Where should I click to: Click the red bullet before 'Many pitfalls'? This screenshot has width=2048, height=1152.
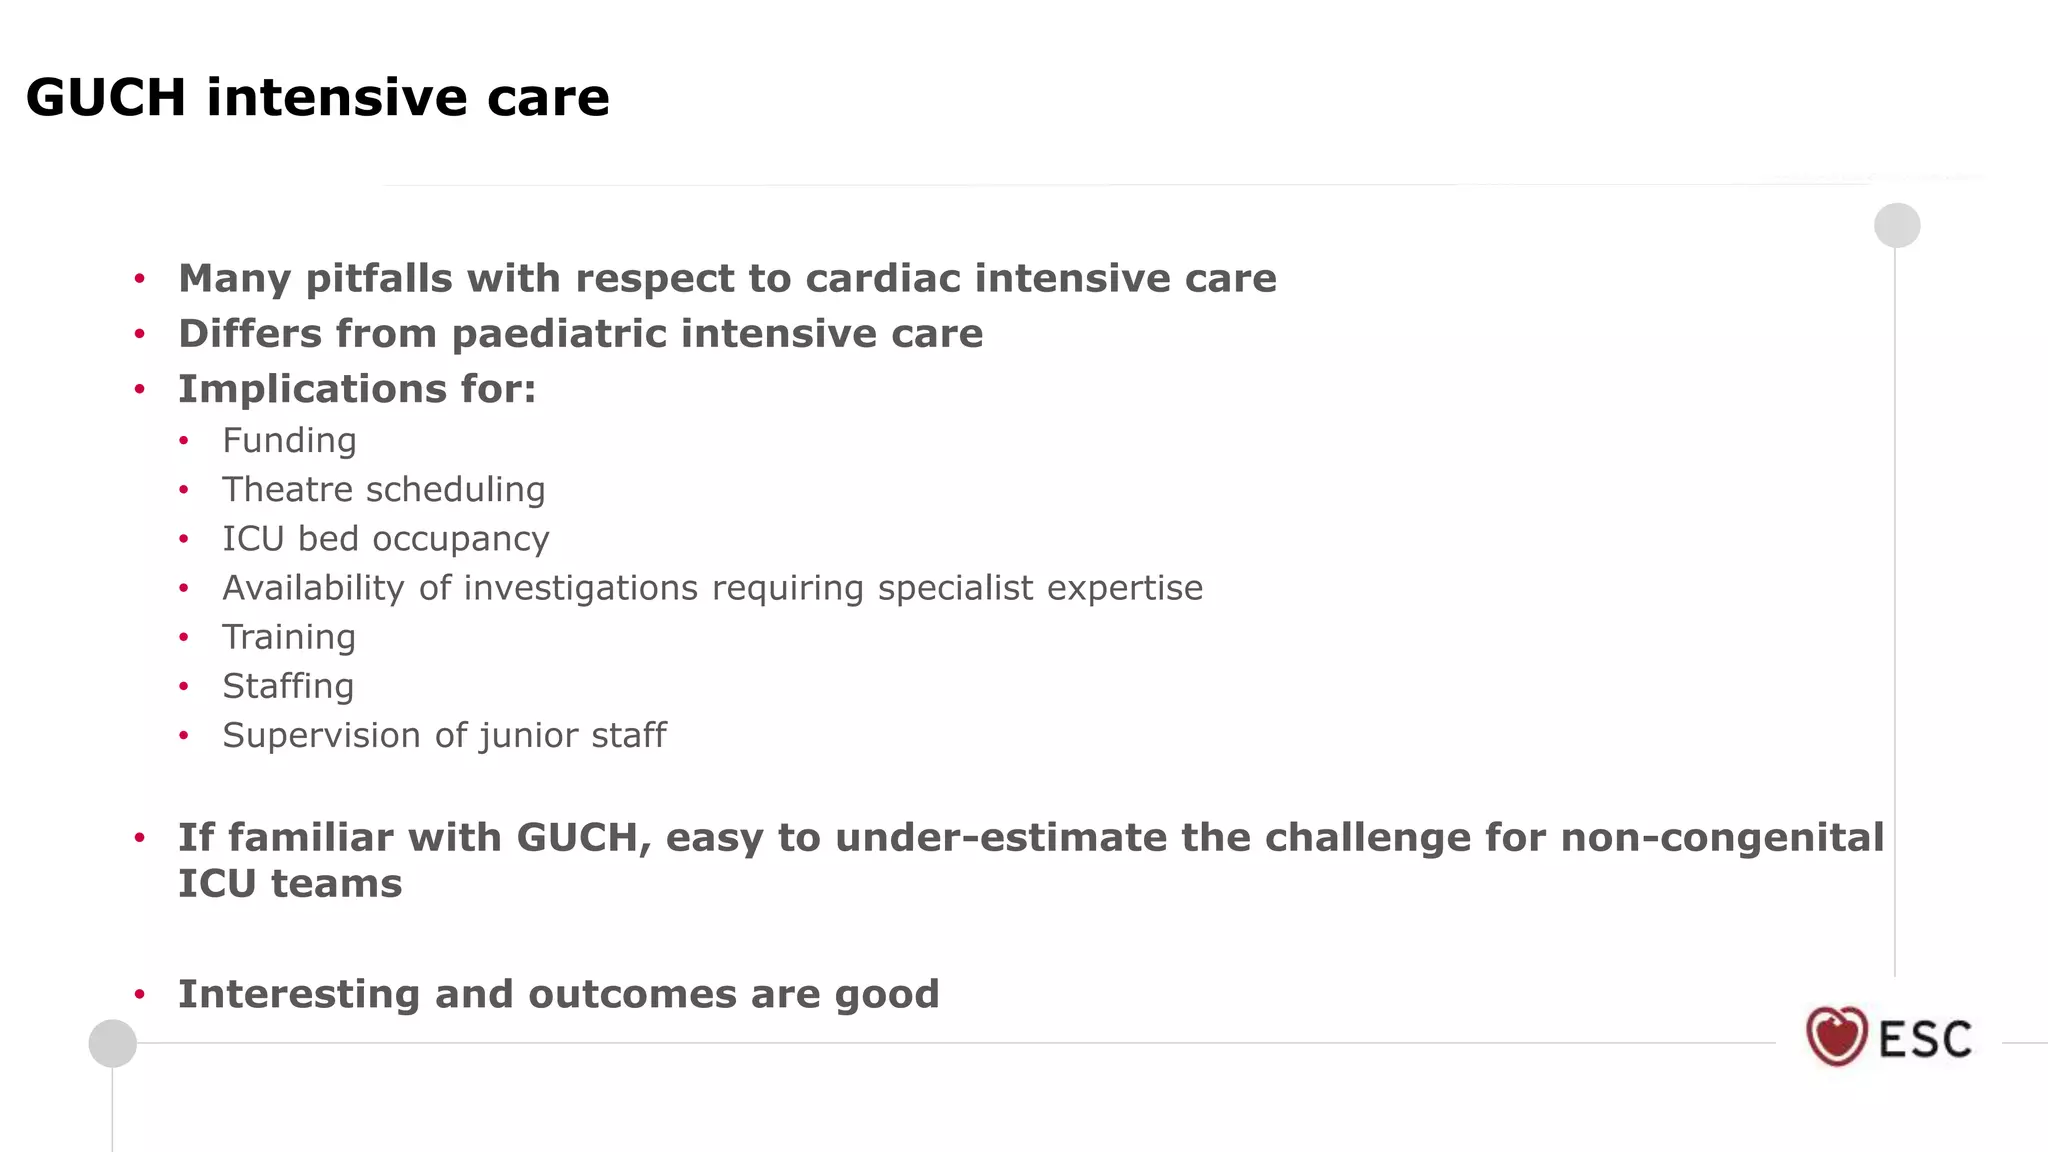(140, 278)
